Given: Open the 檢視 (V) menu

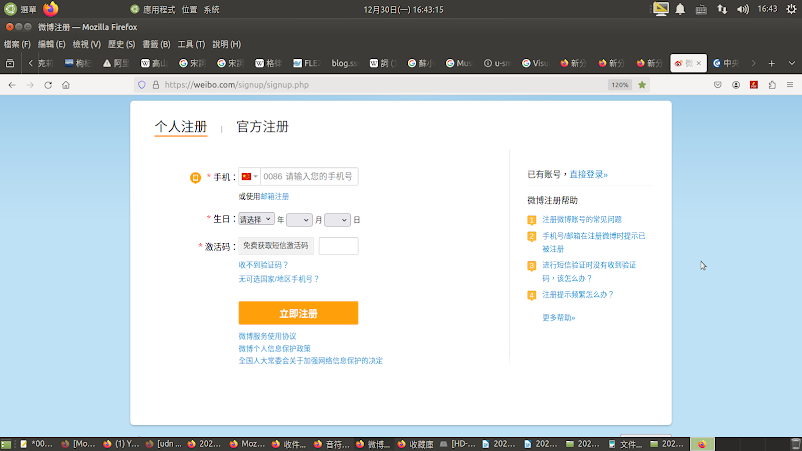Looking at the screenshot, I should 86,44.
